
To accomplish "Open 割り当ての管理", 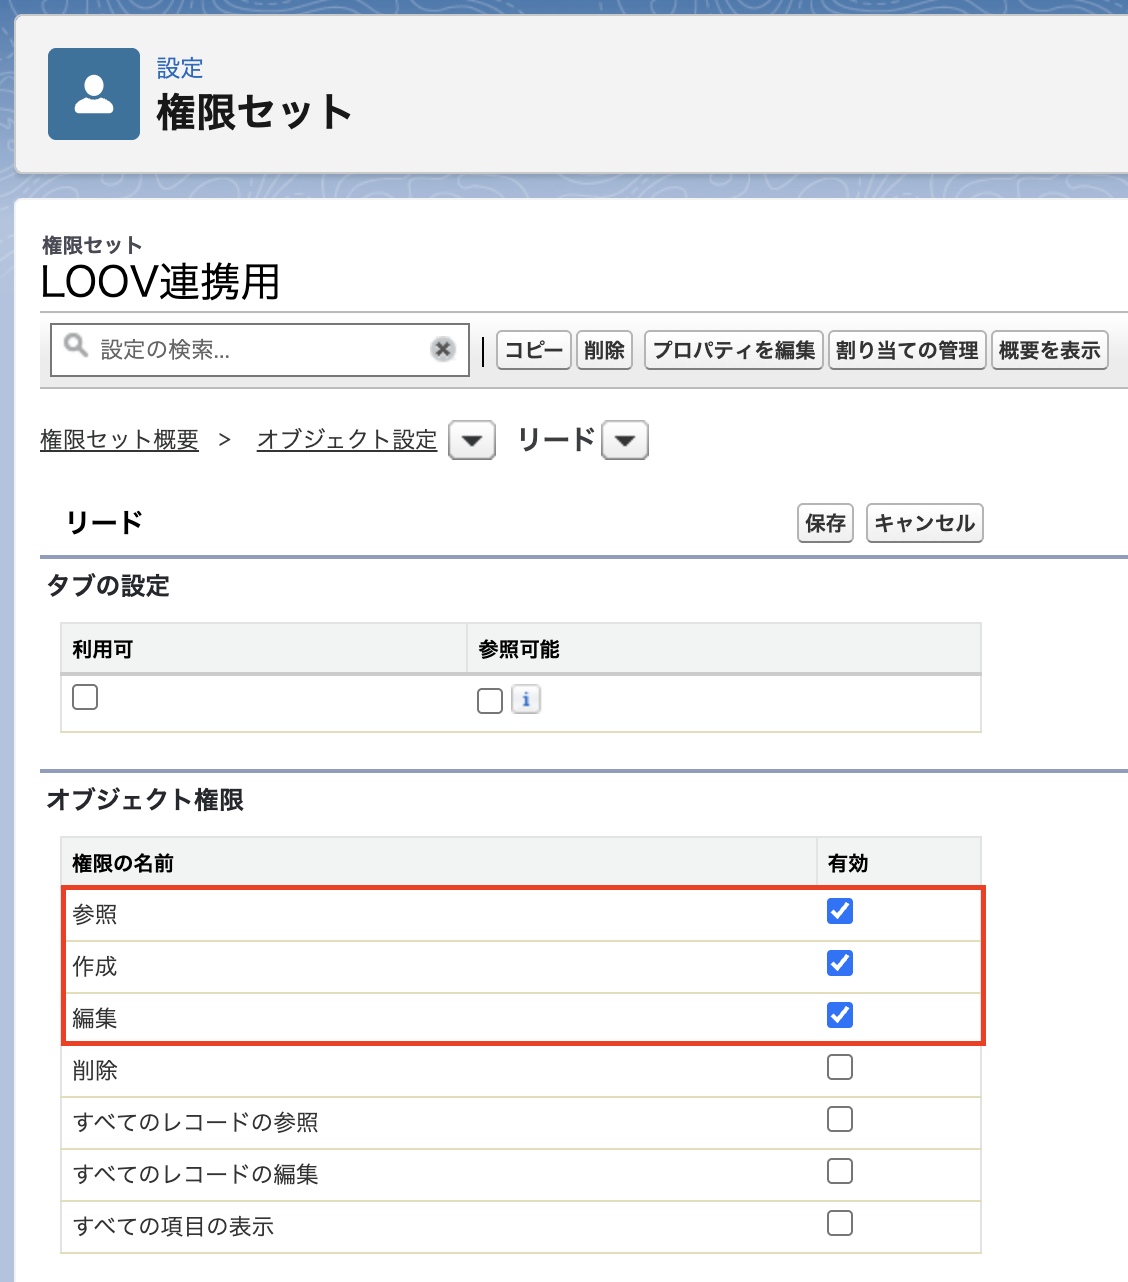I will (907, 350).
